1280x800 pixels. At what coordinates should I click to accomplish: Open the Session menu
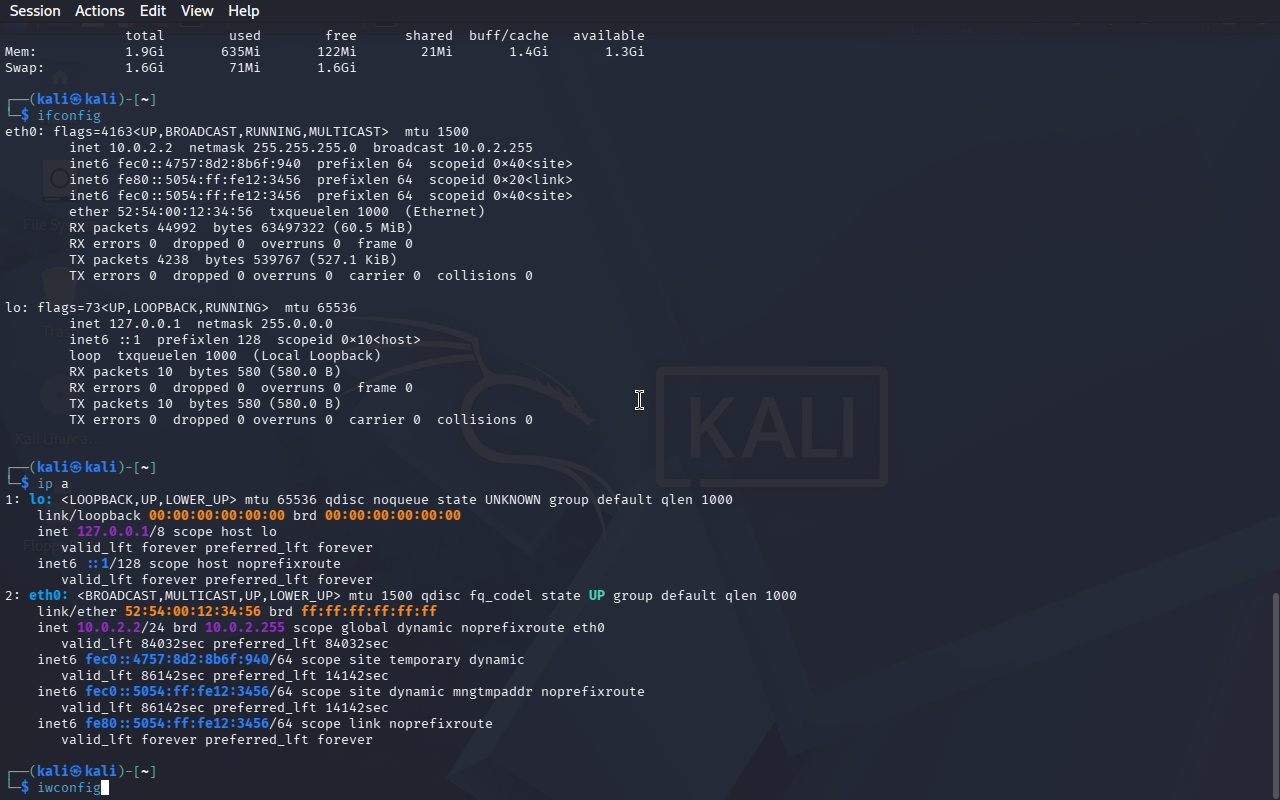coord(35,10)
